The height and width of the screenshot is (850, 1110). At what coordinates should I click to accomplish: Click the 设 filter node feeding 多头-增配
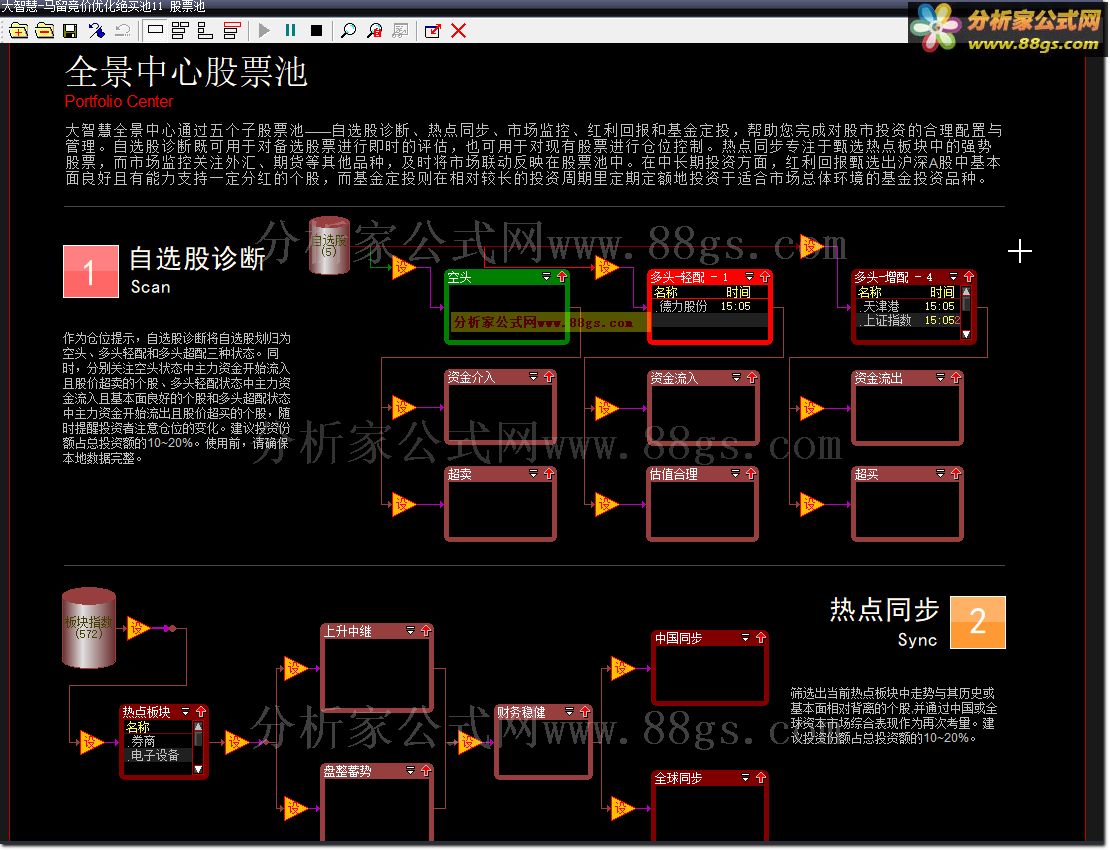click(x=811, y=246)
